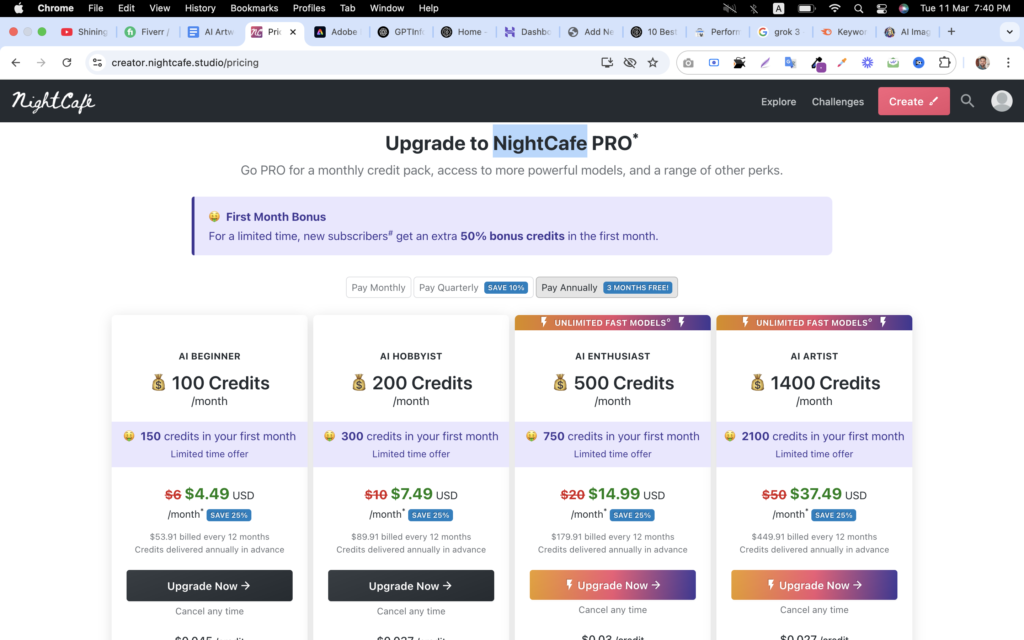Open the green envelope extension icon
The height and width of the screenshot is (640, 1024).
893,63
